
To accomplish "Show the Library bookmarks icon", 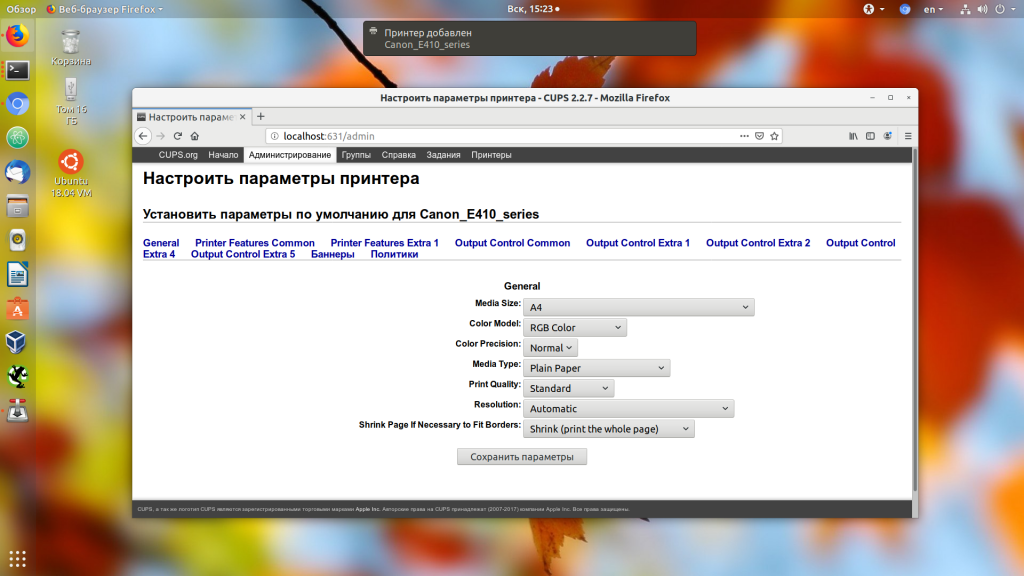I will click(853, 136).
